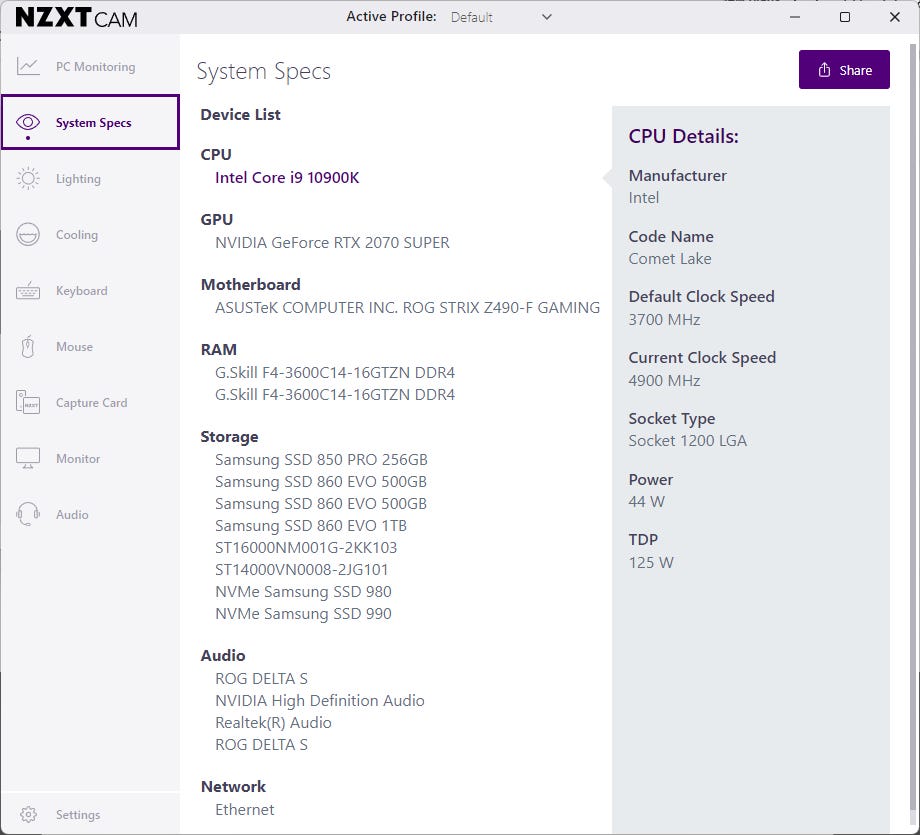Select Realtek(R) Audio device
This screenshot has width=920, height=835.
pyautogui.click(x=273, y=722)
